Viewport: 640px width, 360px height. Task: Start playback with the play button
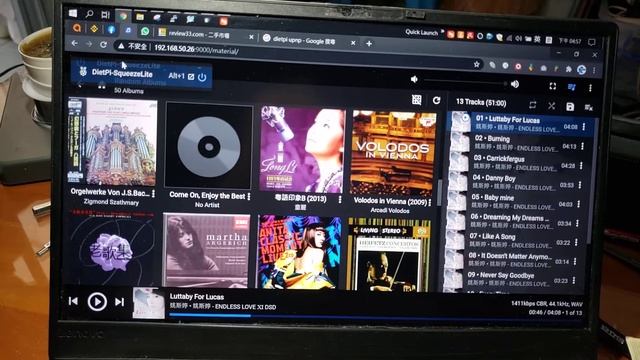[x=97, y=302]
